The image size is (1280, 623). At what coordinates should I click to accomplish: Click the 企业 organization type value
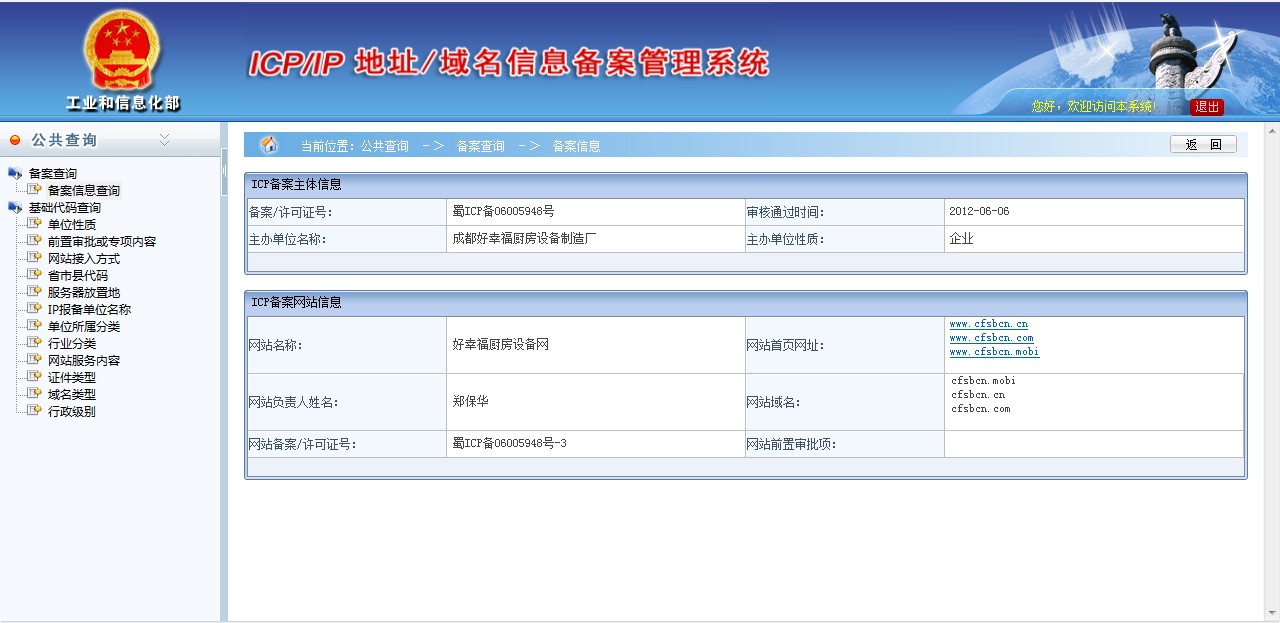pos(961,239)
